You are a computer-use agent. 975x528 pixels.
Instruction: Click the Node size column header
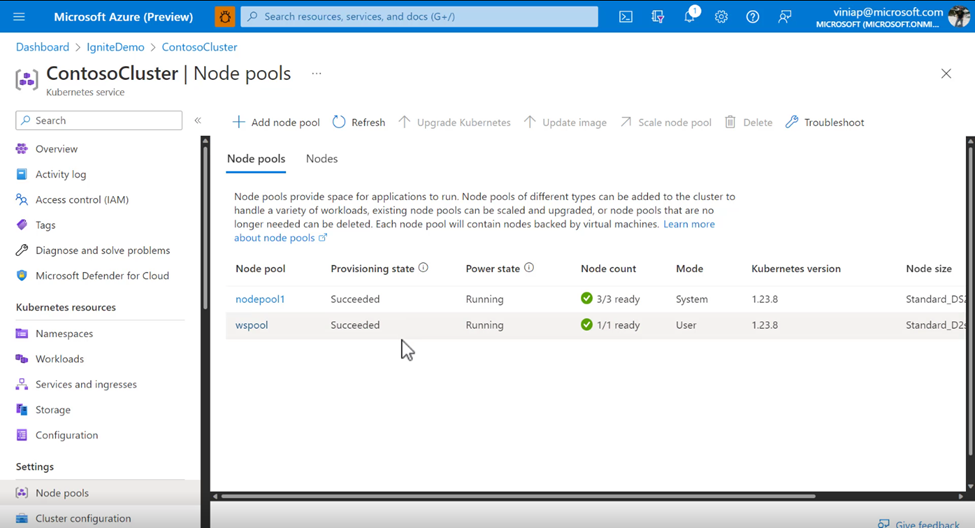[x=928, y=269]
